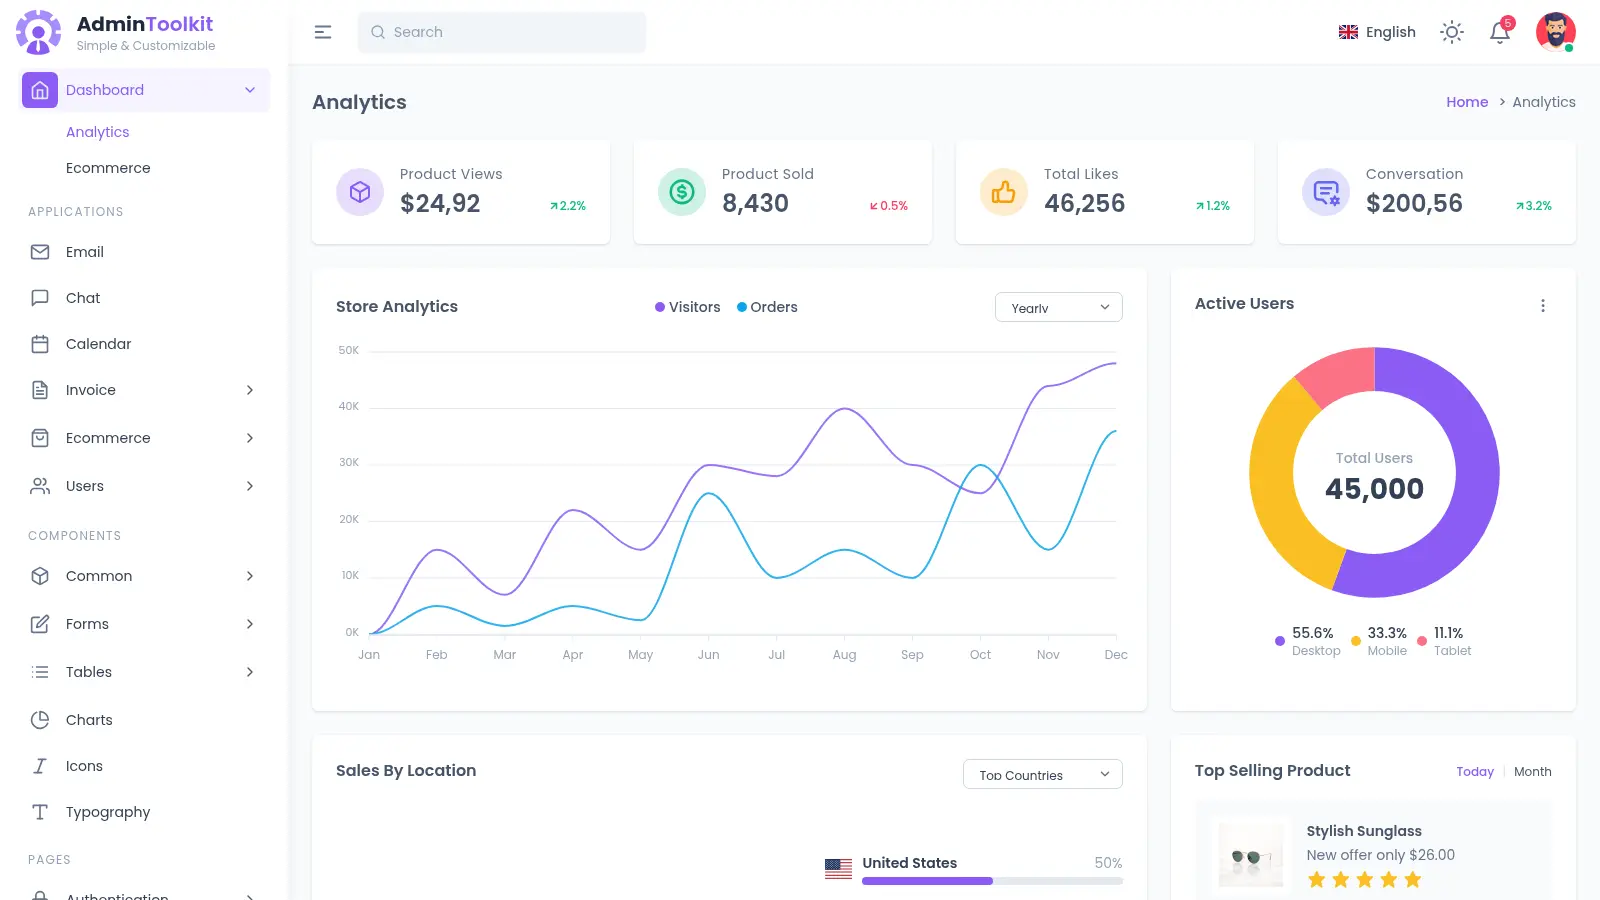Open the Charts menu item
This screenshot has width=1600, height=900.
[146, 720]
